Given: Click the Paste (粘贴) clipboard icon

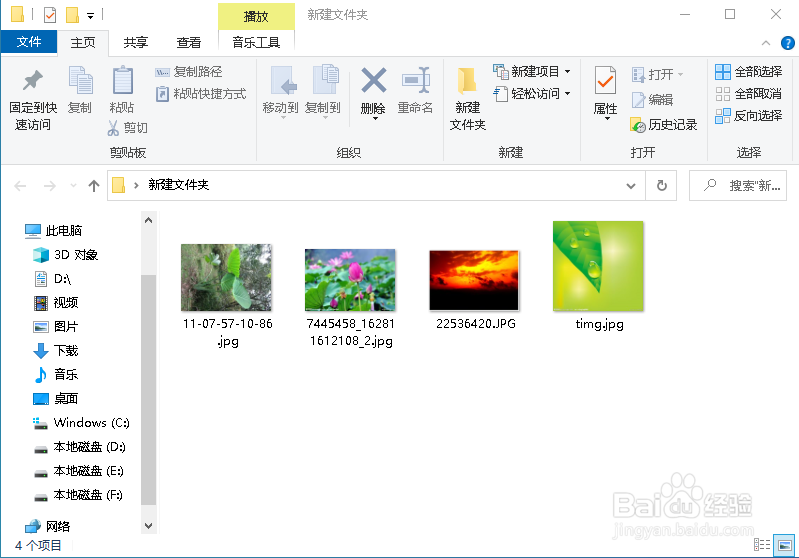Looking at the screenshot, I should point(122,81).
